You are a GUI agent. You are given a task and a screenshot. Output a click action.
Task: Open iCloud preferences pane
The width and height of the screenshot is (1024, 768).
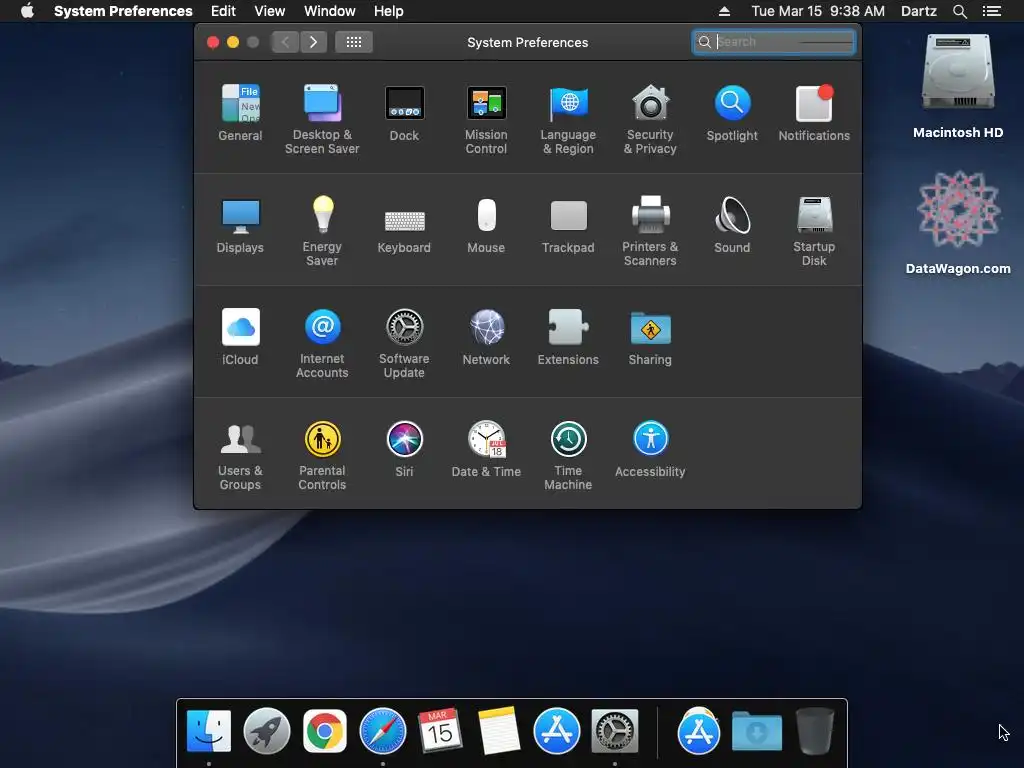[x=240, y=337]
